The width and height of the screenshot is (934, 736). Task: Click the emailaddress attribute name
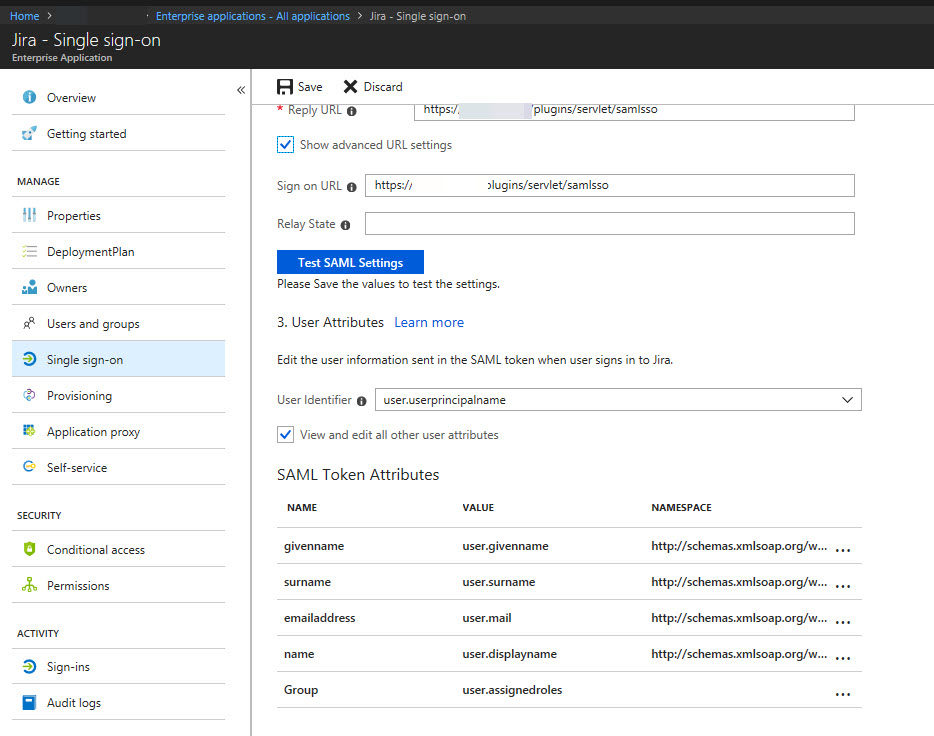point(319,618)
